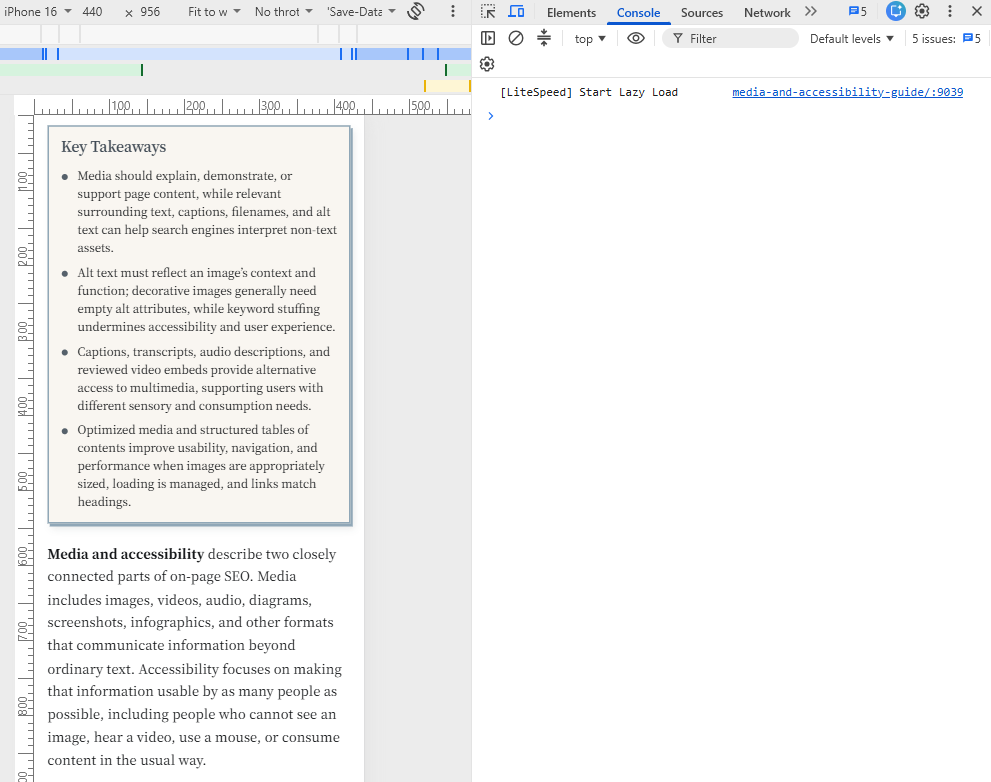Viewport: 991px width, 782px height.
Task: Switch to the Sources tab
Action: tap(702, 12)
